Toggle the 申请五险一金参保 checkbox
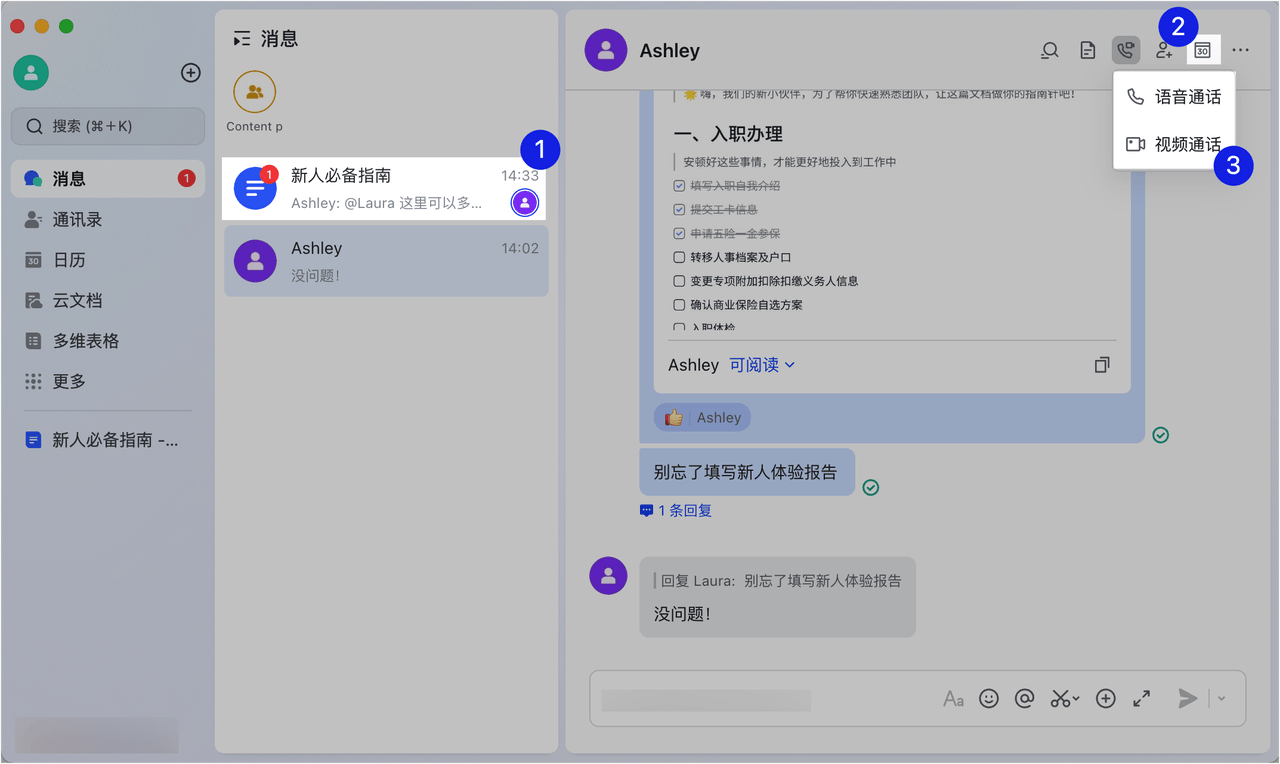The width and height of the screenshot is (1280, 764). tap(680, 234)
